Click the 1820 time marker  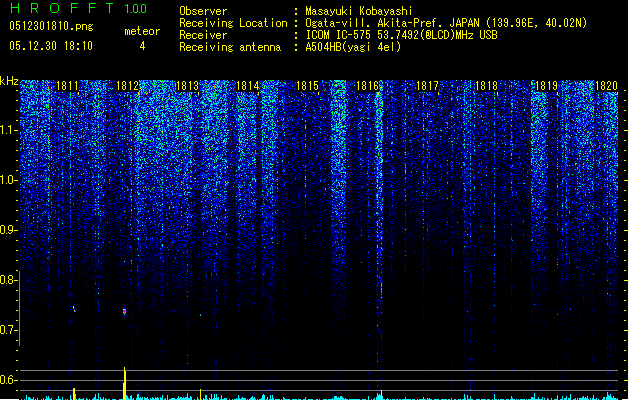click(x=606, y=86)
